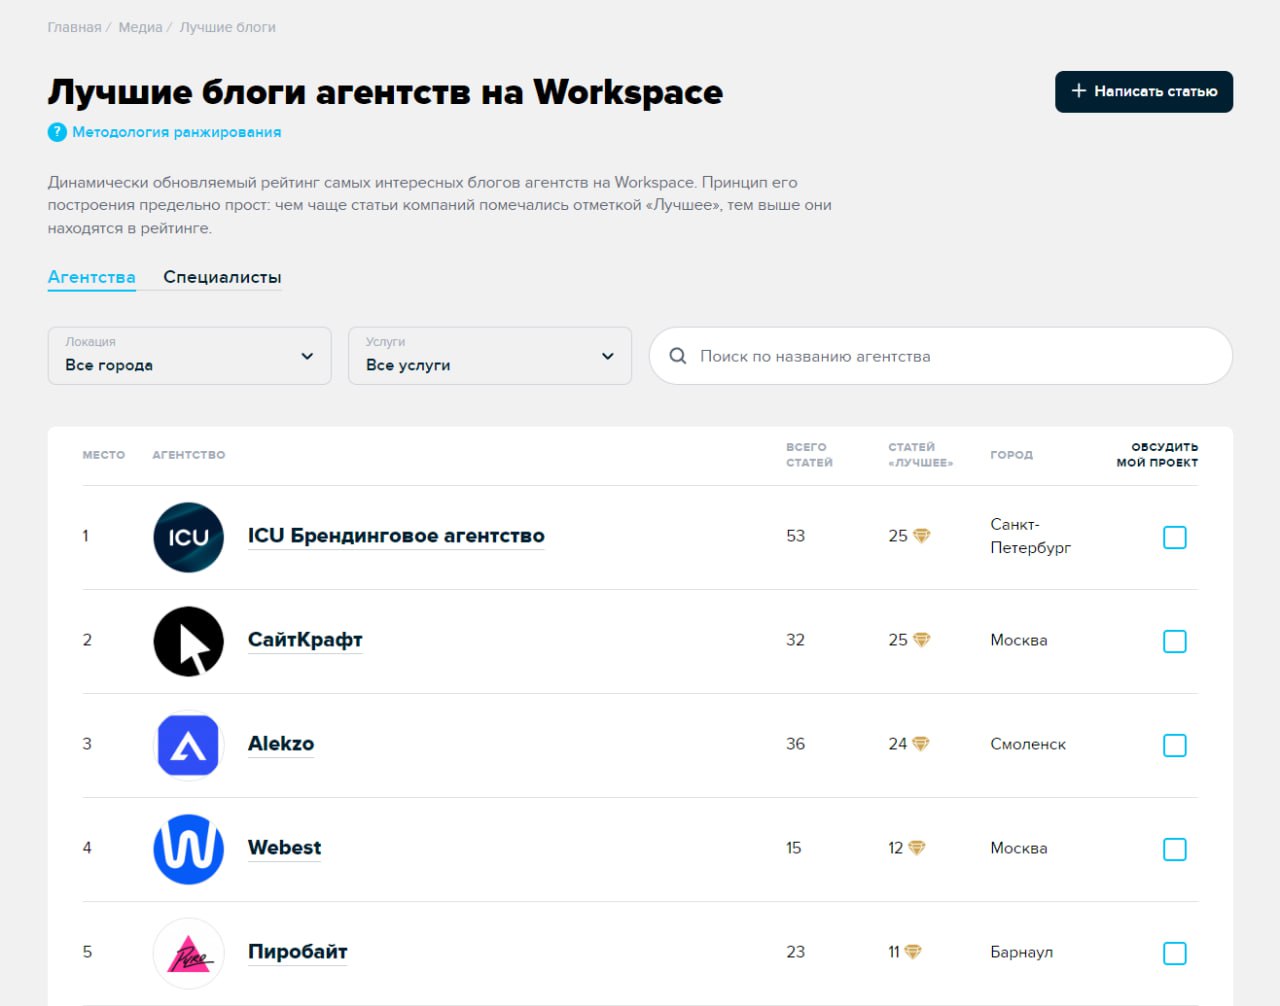Click the Город column header

point(1012,455)
